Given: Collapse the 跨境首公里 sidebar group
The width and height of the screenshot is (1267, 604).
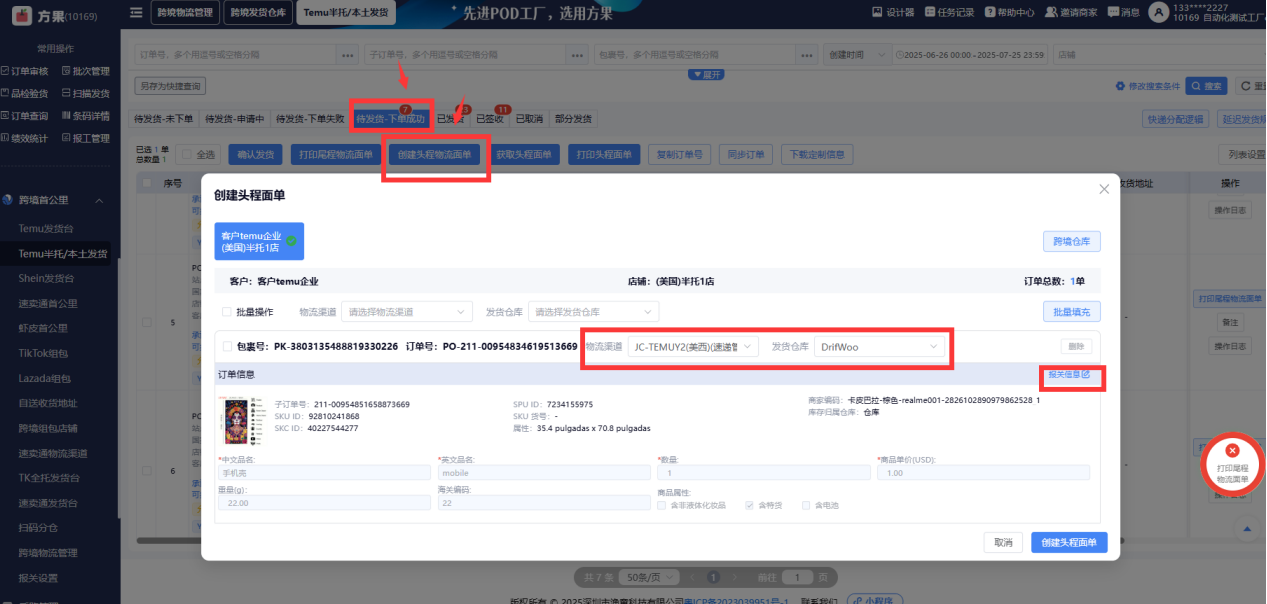Looking at the screenshot, I should point(59,199).
